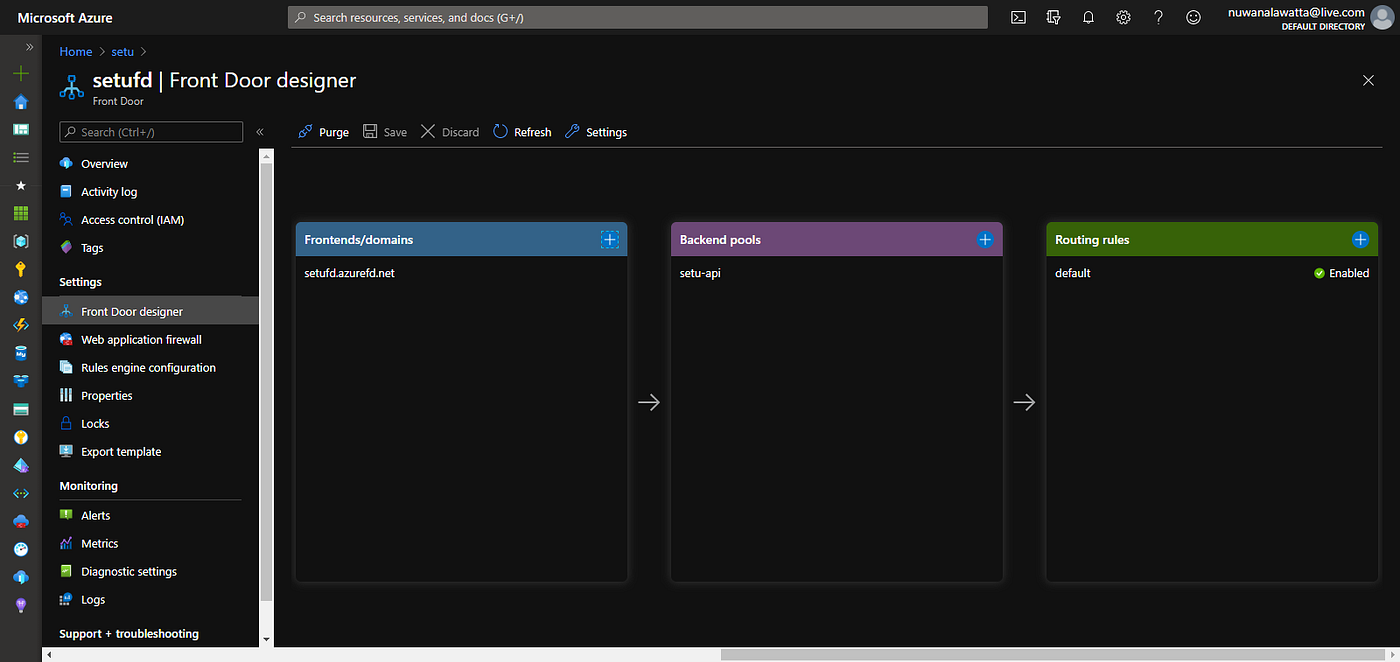Add a new backend pool with plus
Screen dimensions: 1400x662
[x=985, y=239]
